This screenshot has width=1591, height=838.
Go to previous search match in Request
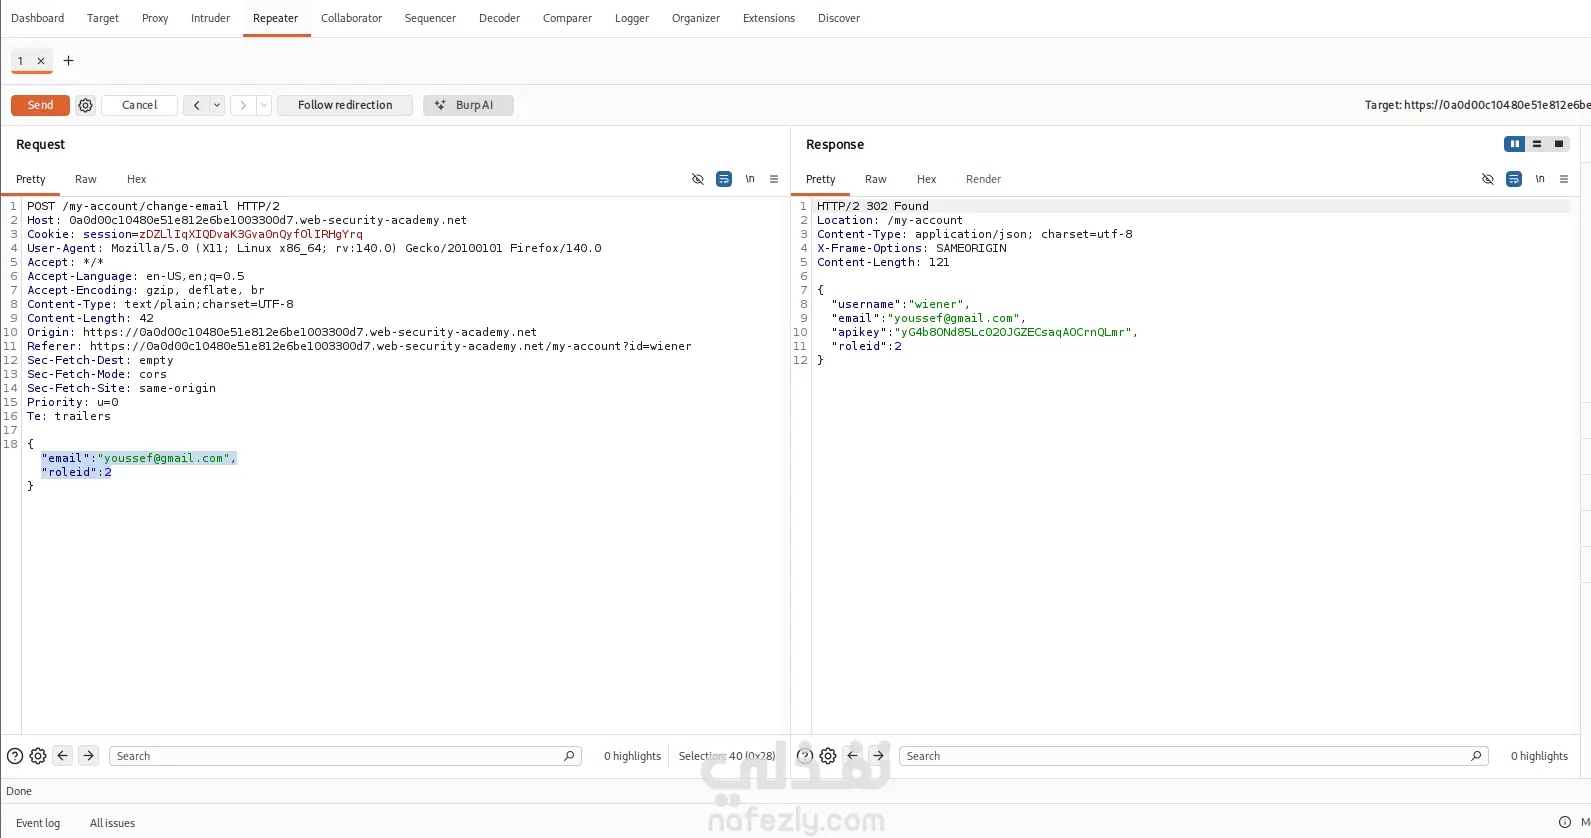coord(63,756)
